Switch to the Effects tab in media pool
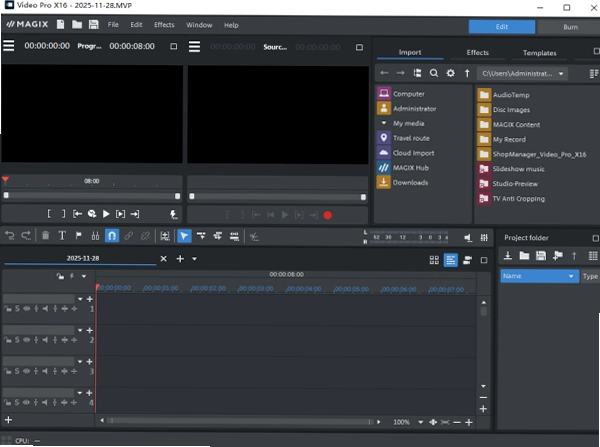The image size is (600, 447). [x=478, y=52]
